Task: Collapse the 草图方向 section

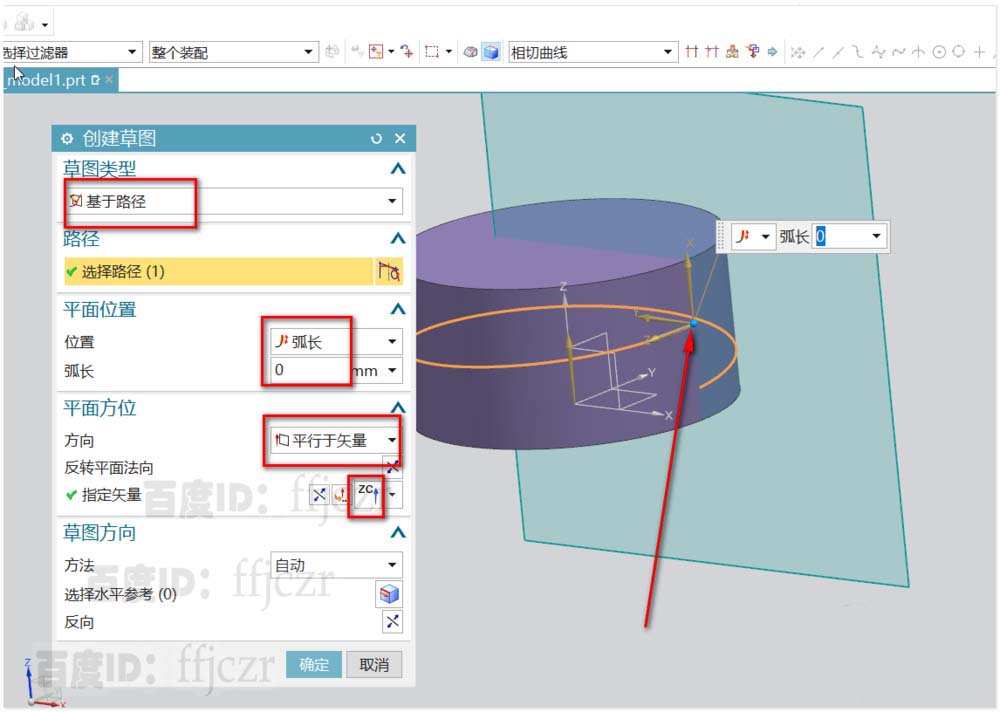Action: [x=398, y=533]
